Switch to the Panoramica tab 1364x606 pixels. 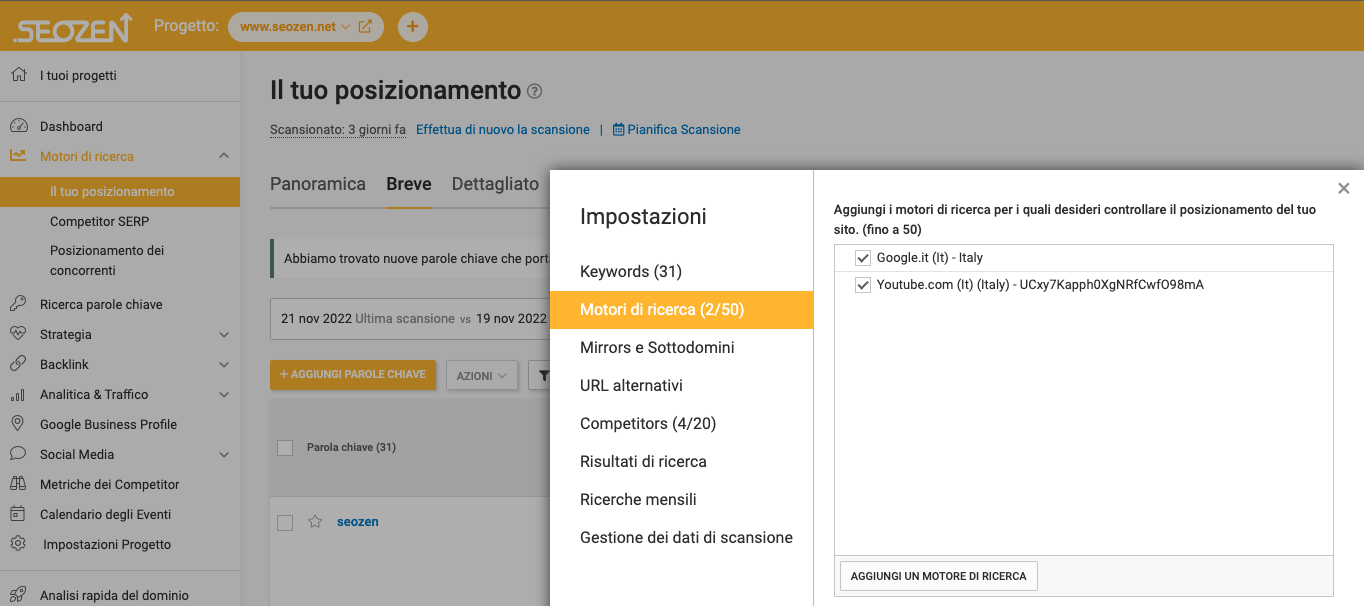318,184
